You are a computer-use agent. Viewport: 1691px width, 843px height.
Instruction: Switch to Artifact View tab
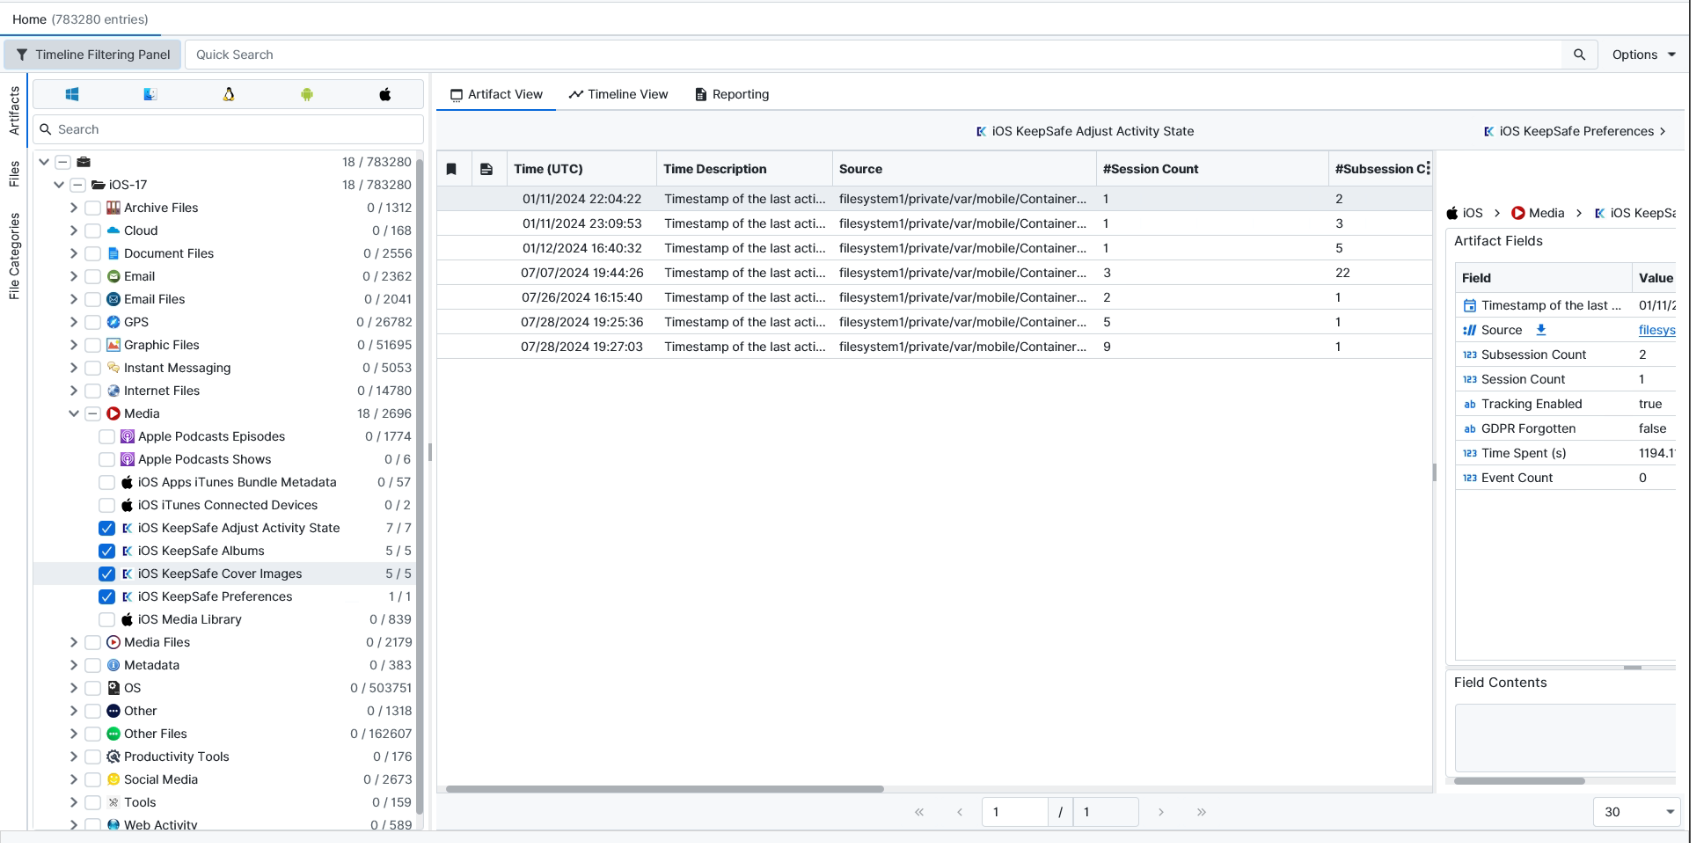(496, 94)
